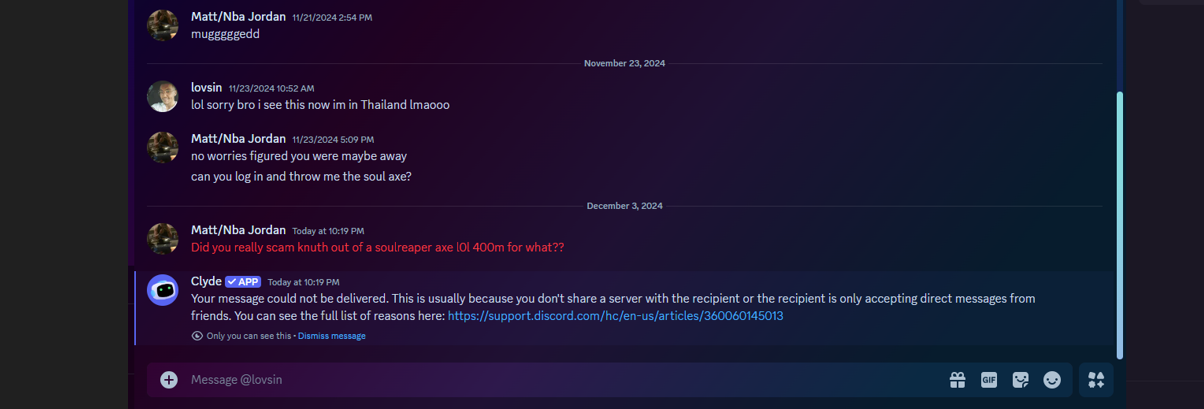Dismiss the Clyde message
This screenshot has width=1204, height=409.
point(331,336)
